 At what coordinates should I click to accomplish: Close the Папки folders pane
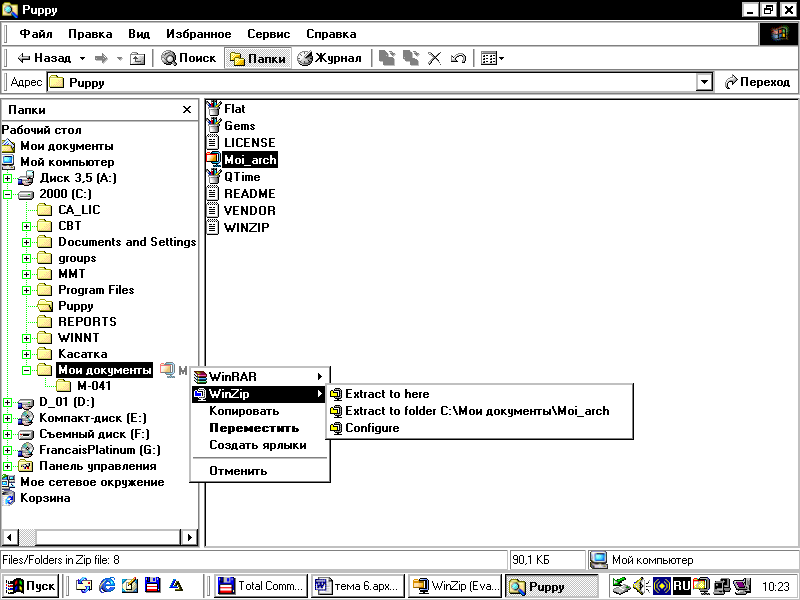point(187,110)
